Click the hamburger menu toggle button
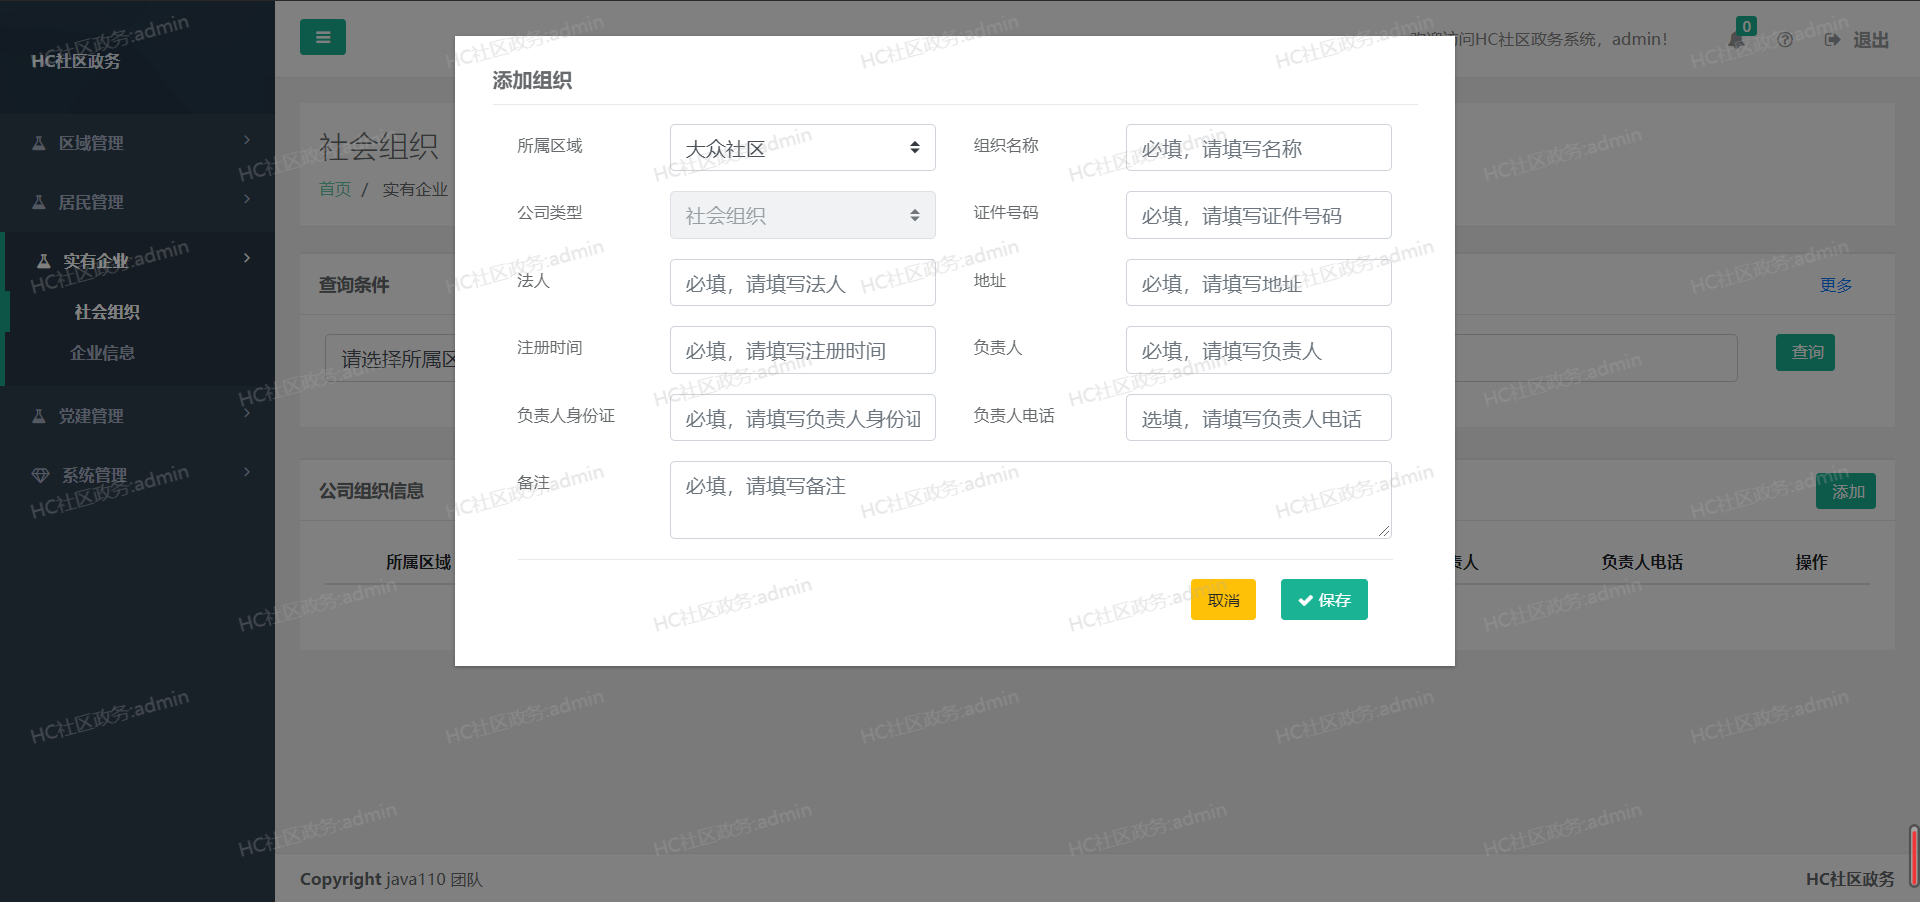The height and width of the screenshot is (902, 1920). pos(322,38)
